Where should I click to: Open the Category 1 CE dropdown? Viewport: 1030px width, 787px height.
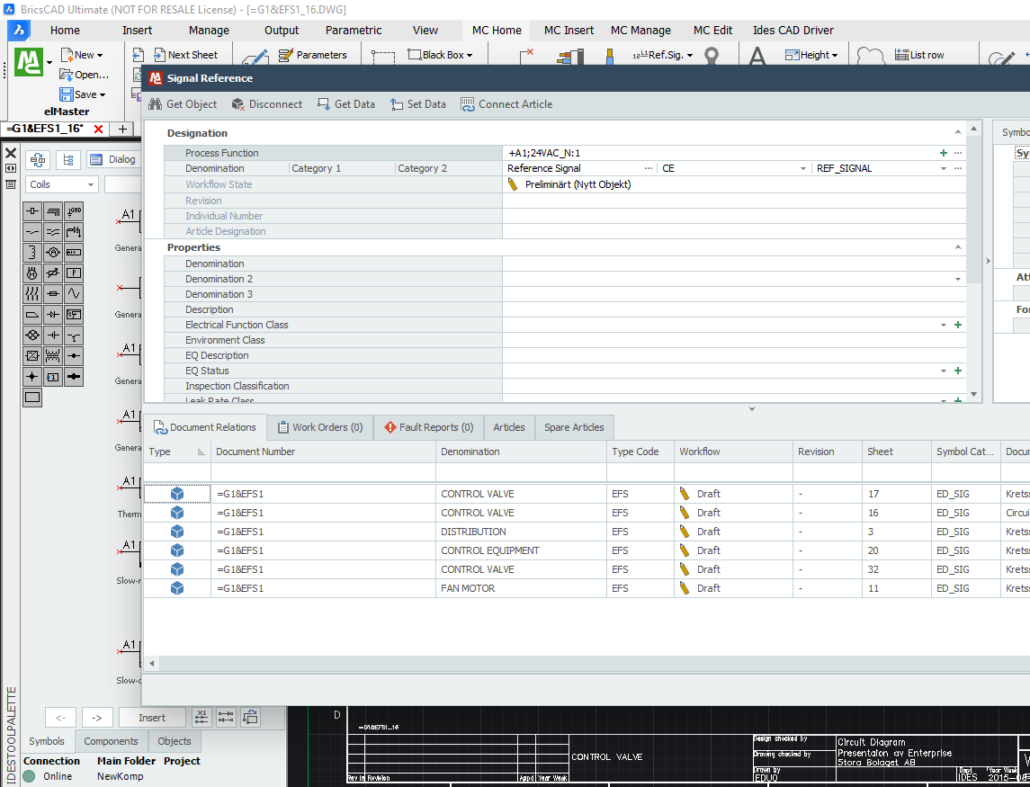[x=803, y=169]
